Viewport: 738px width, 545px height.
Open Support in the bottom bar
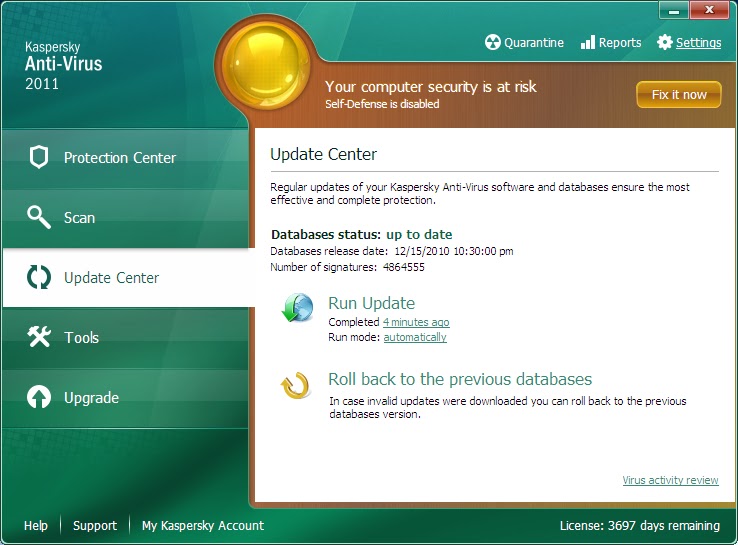95,525
